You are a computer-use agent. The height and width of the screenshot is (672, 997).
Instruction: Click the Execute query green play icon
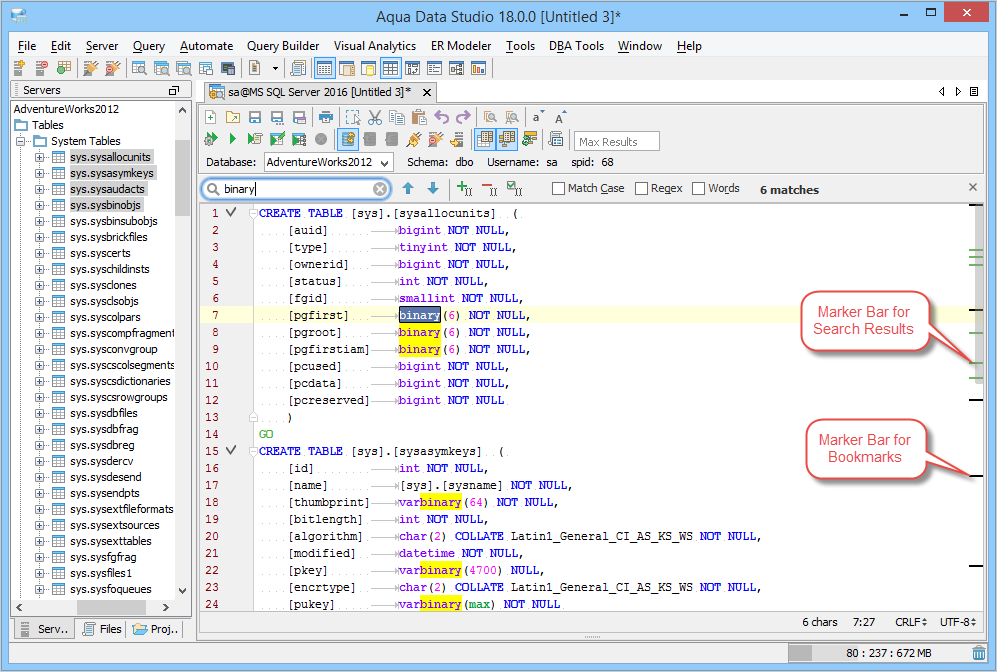(x=233, y=139)
